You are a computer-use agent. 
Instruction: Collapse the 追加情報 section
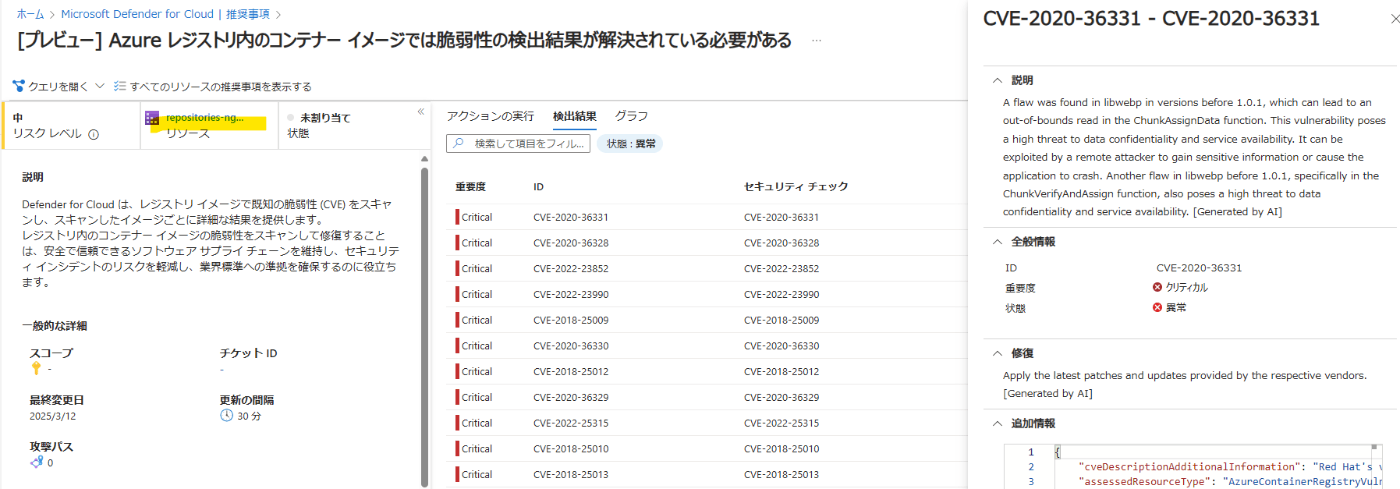tap(997, 423)
